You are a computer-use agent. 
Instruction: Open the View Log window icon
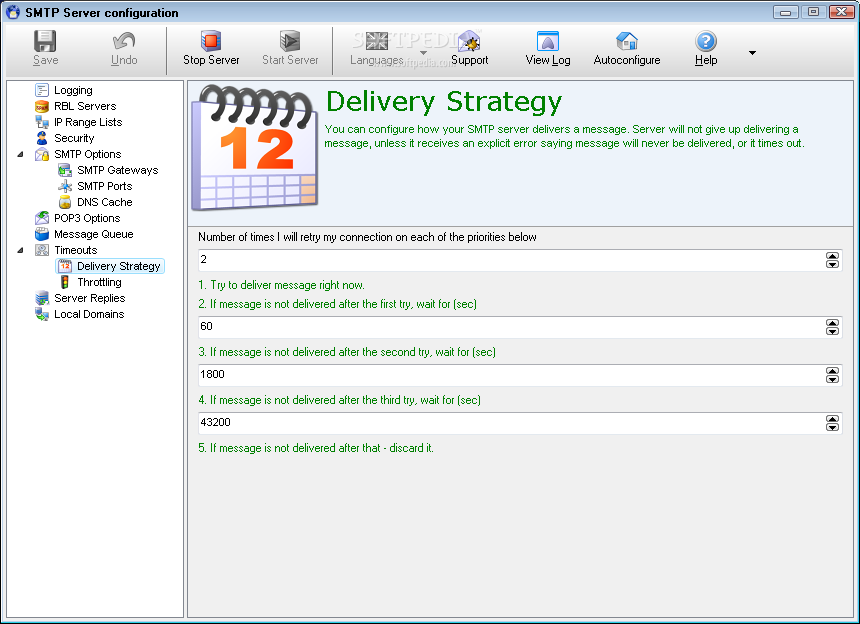548,41
